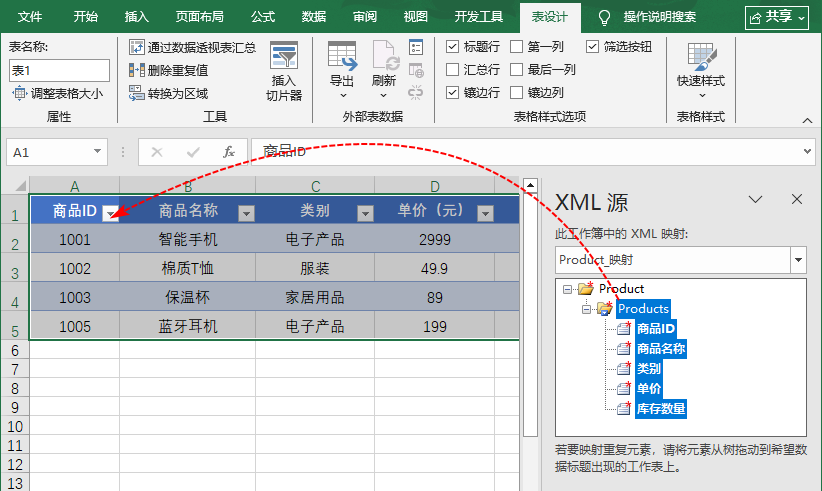
Task: Cancel formula entry with the X icon
Action: coord(157,152)
